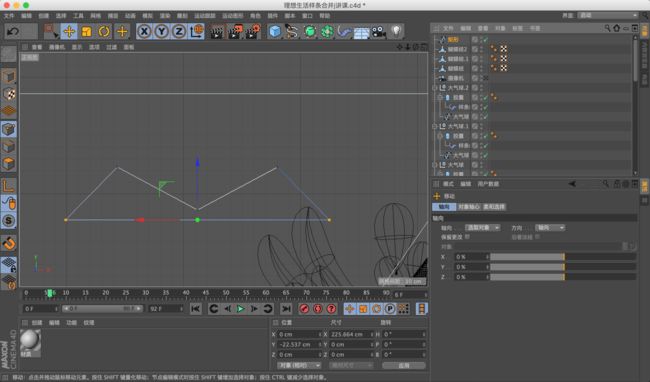Click the Undo arrow icon
The image size is (650, 382).
point(13,31)
